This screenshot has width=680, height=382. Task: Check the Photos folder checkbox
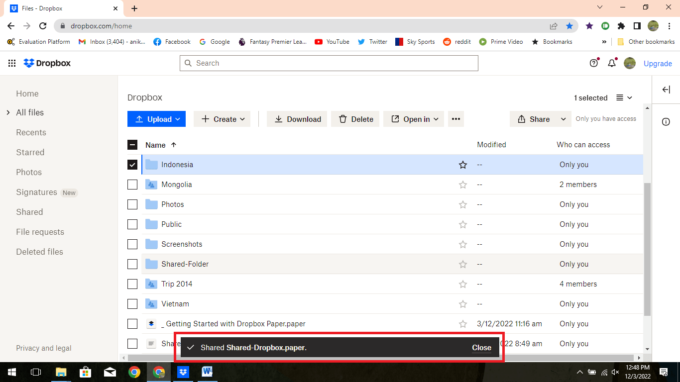pyautogui.click(x=132, y=205)
